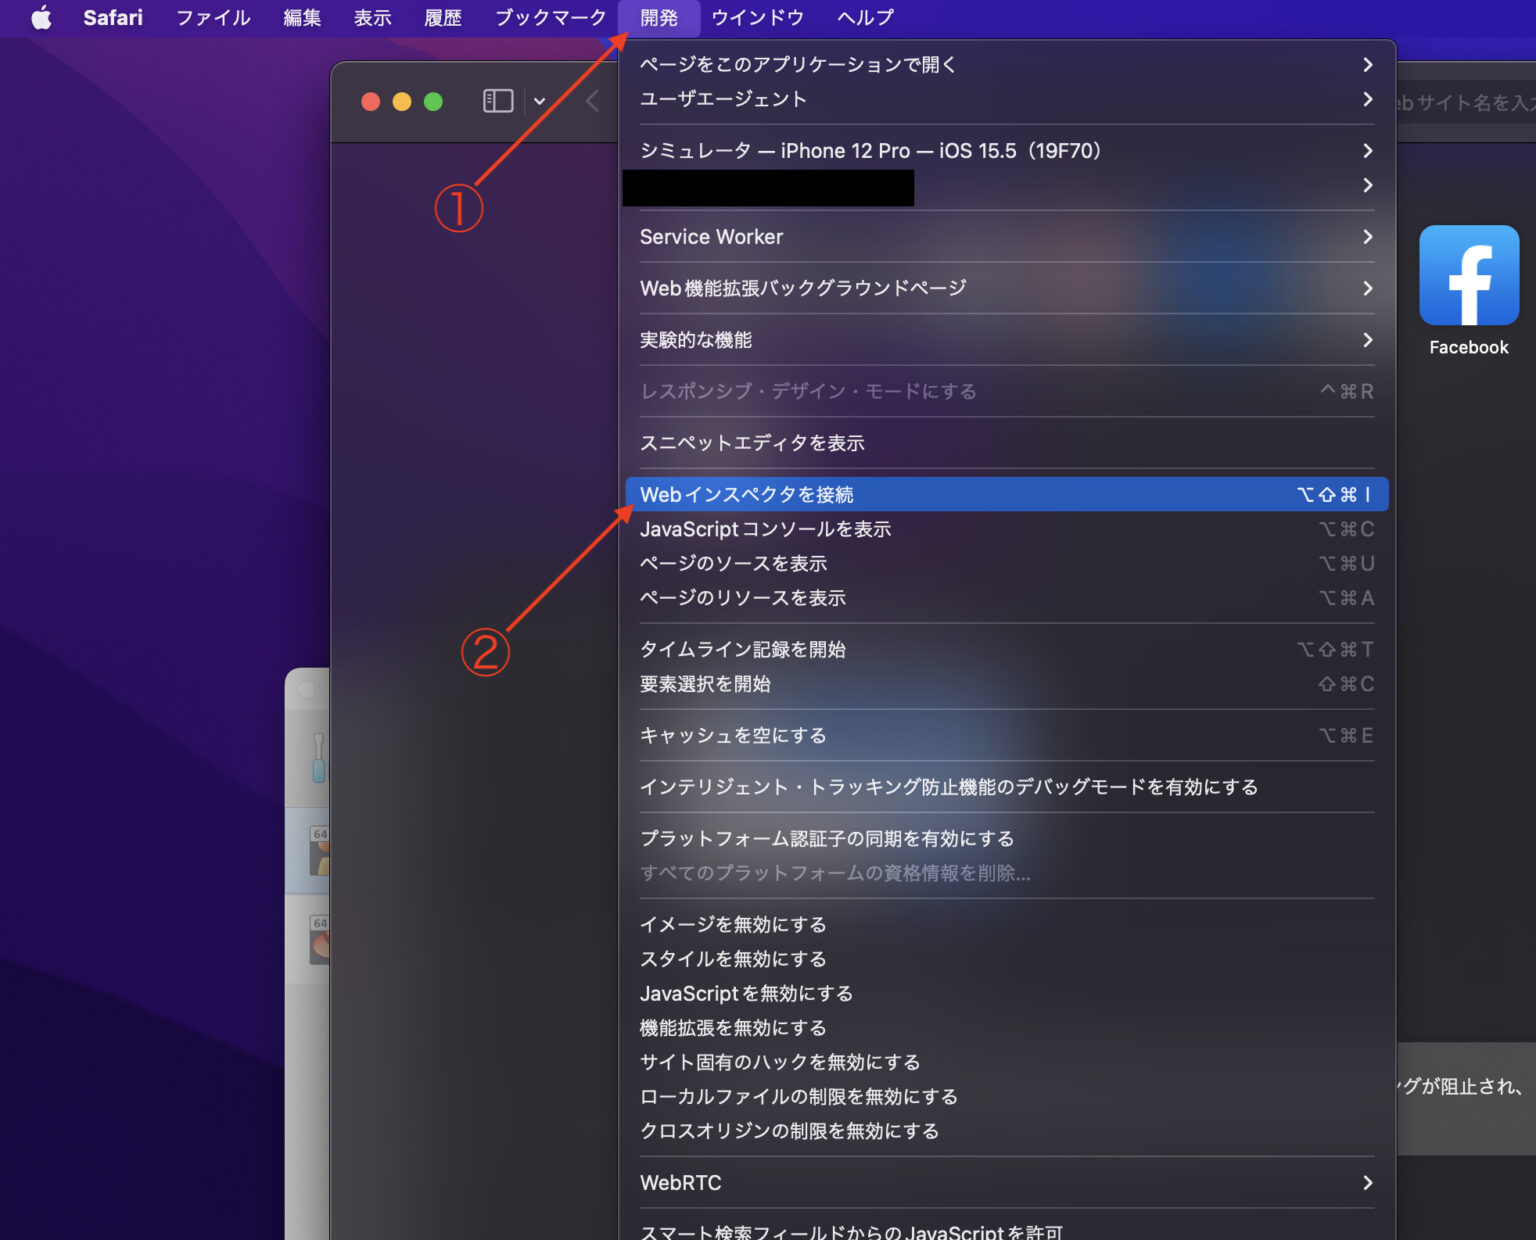Disable images via イメージを無効にする
Image resolution: width=1536 pixels, height=1240 pixels.
[x=732, y=924]
